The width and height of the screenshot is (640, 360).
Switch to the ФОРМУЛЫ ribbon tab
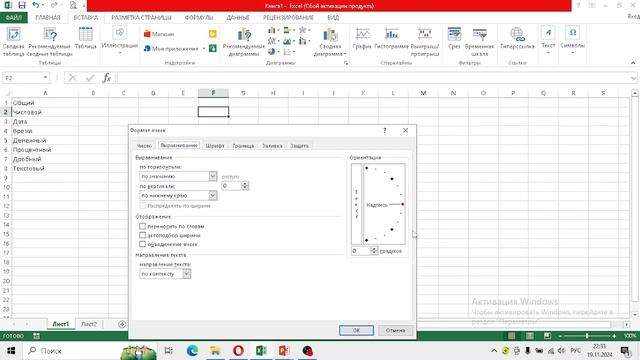point(199,18)
